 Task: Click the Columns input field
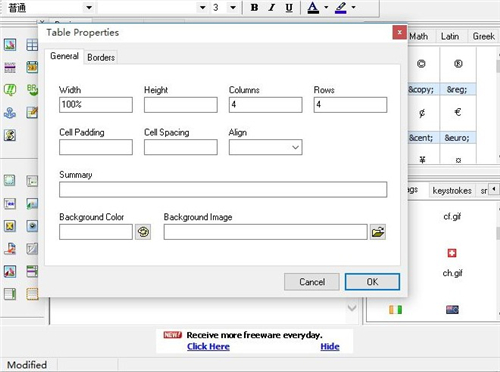click(265, 105)
